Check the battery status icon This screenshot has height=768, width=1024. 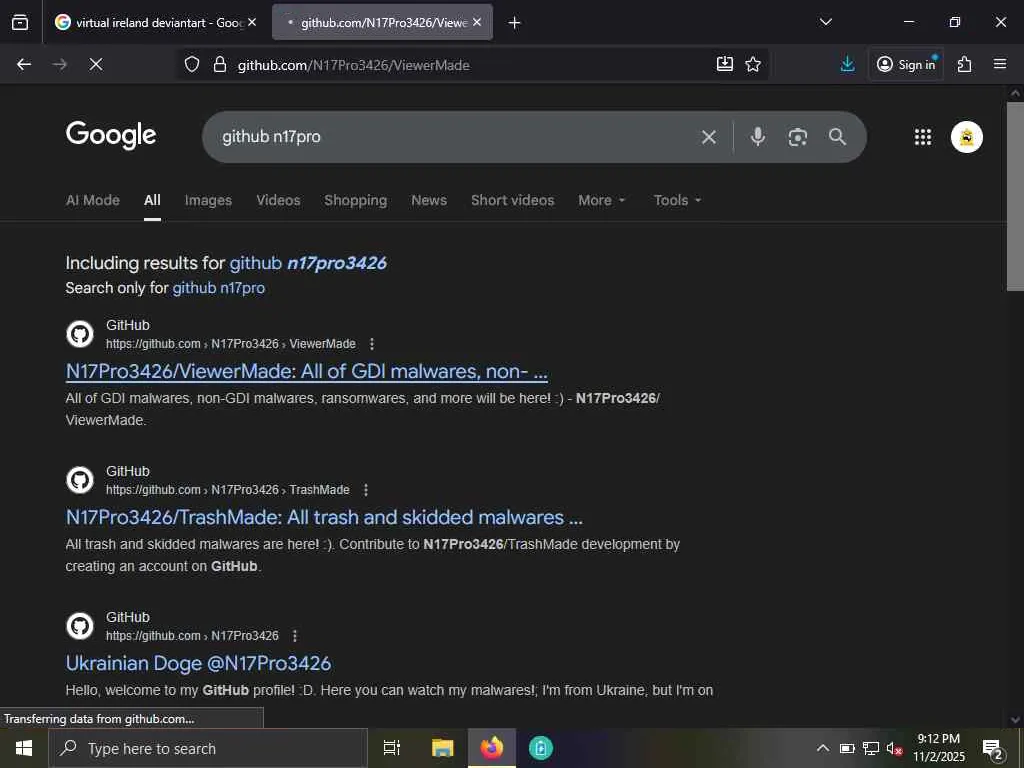[847, 748]
